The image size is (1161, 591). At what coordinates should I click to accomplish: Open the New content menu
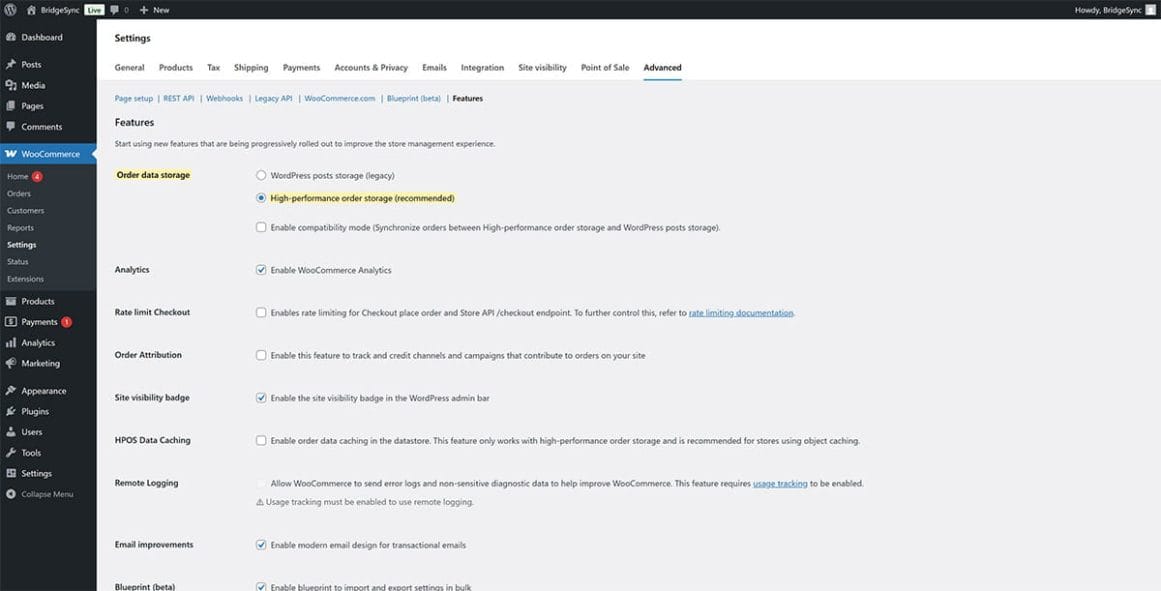pos(152,9)
